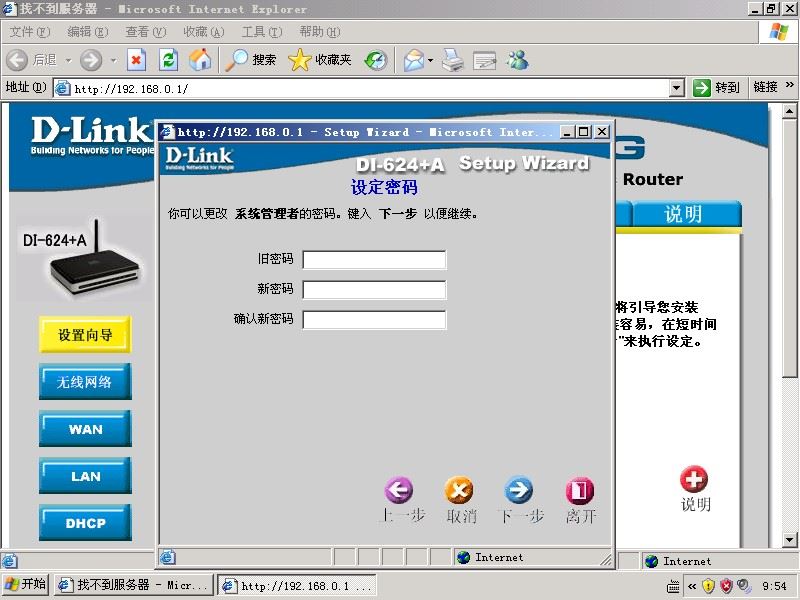Switch to 找不到服务器 taskbar window

coord(135,585)
